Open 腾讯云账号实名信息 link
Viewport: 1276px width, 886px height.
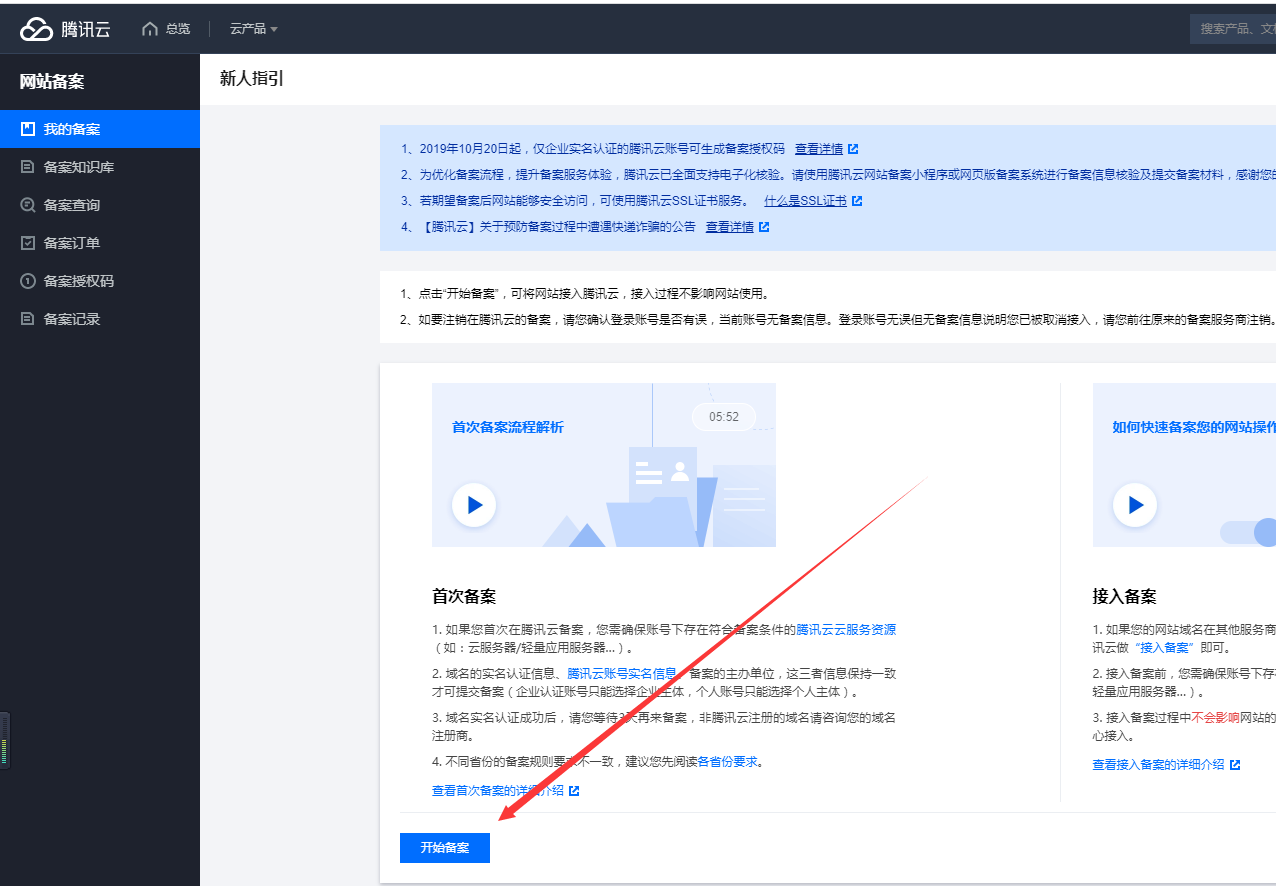coord(622,674)
